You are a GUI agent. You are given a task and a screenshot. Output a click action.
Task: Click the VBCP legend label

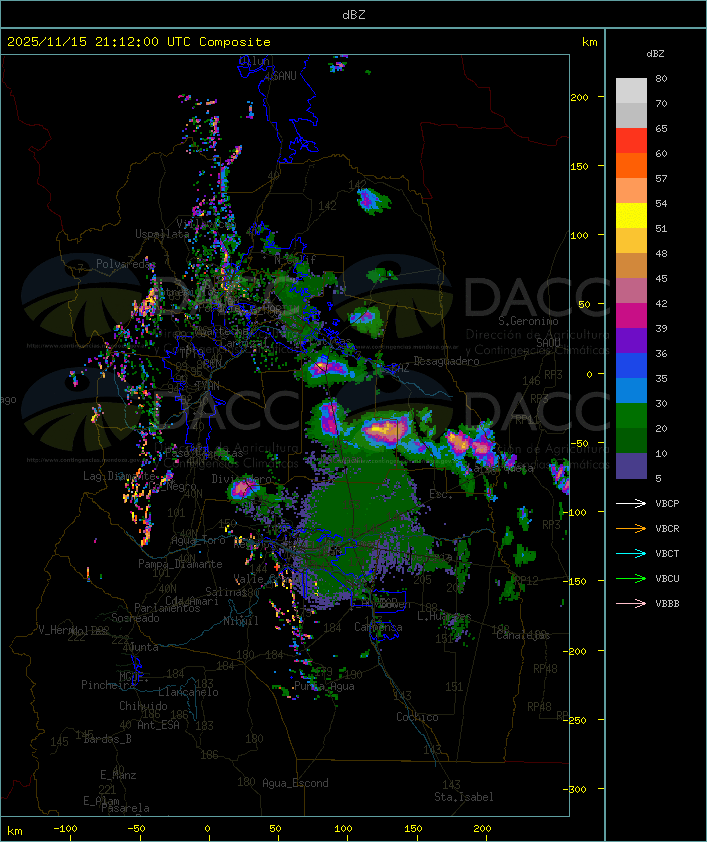667,504
